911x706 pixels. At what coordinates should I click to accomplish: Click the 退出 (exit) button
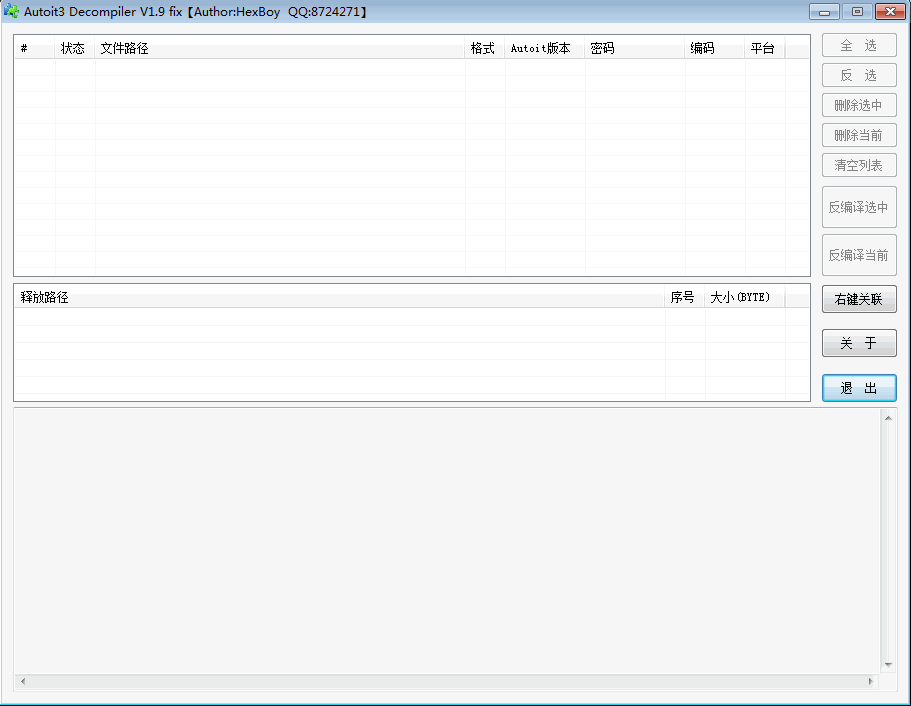coord(859,388)
